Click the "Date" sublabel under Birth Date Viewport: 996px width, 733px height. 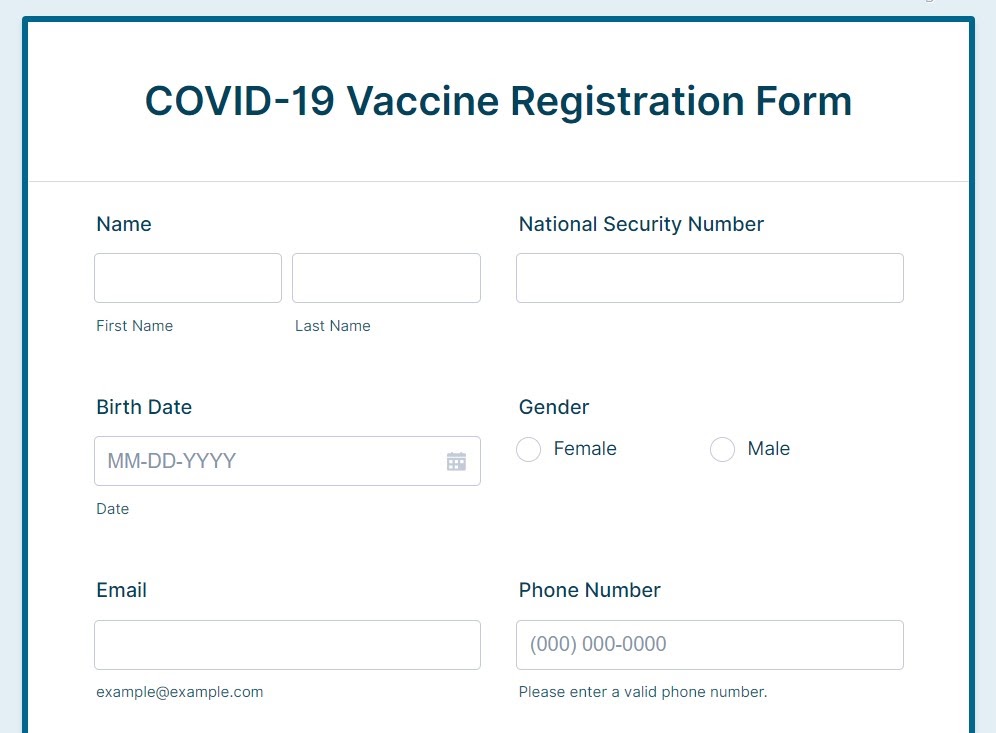(112, 509)
